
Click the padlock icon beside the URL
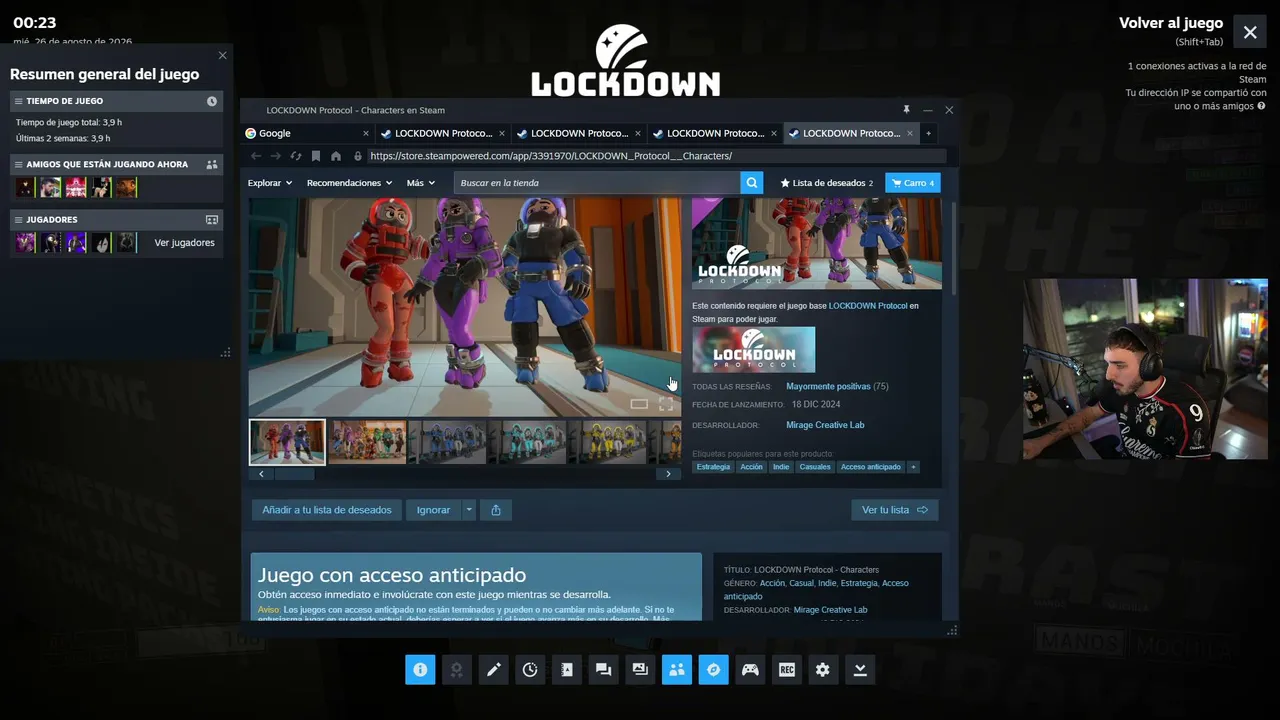(x=358, y=156)
